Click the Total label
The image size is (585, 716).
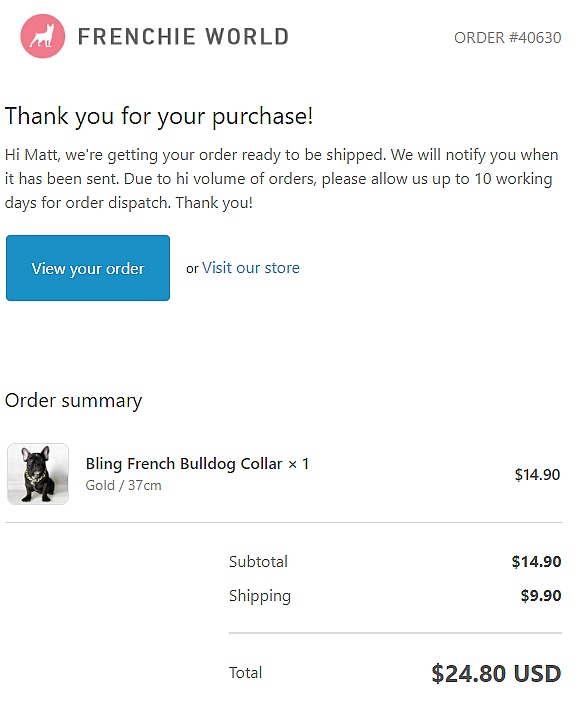[245, 673]
